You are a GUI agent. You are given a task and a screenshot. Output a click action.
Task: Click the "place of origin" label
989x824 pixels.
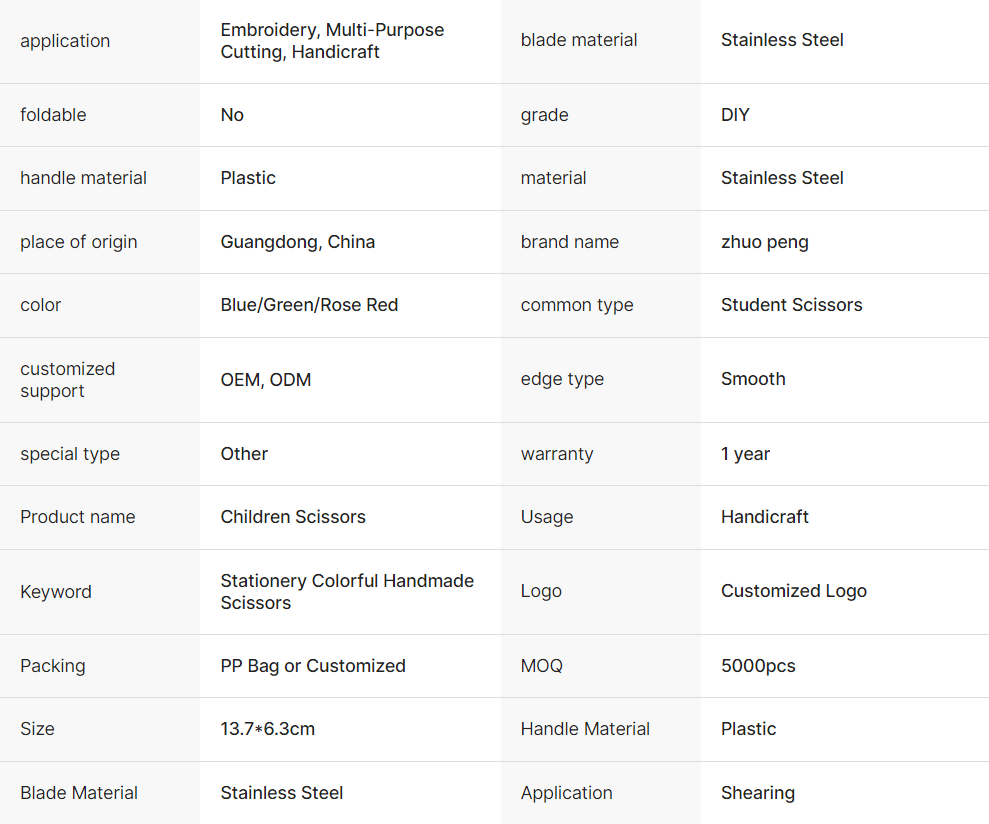(79, 242)
